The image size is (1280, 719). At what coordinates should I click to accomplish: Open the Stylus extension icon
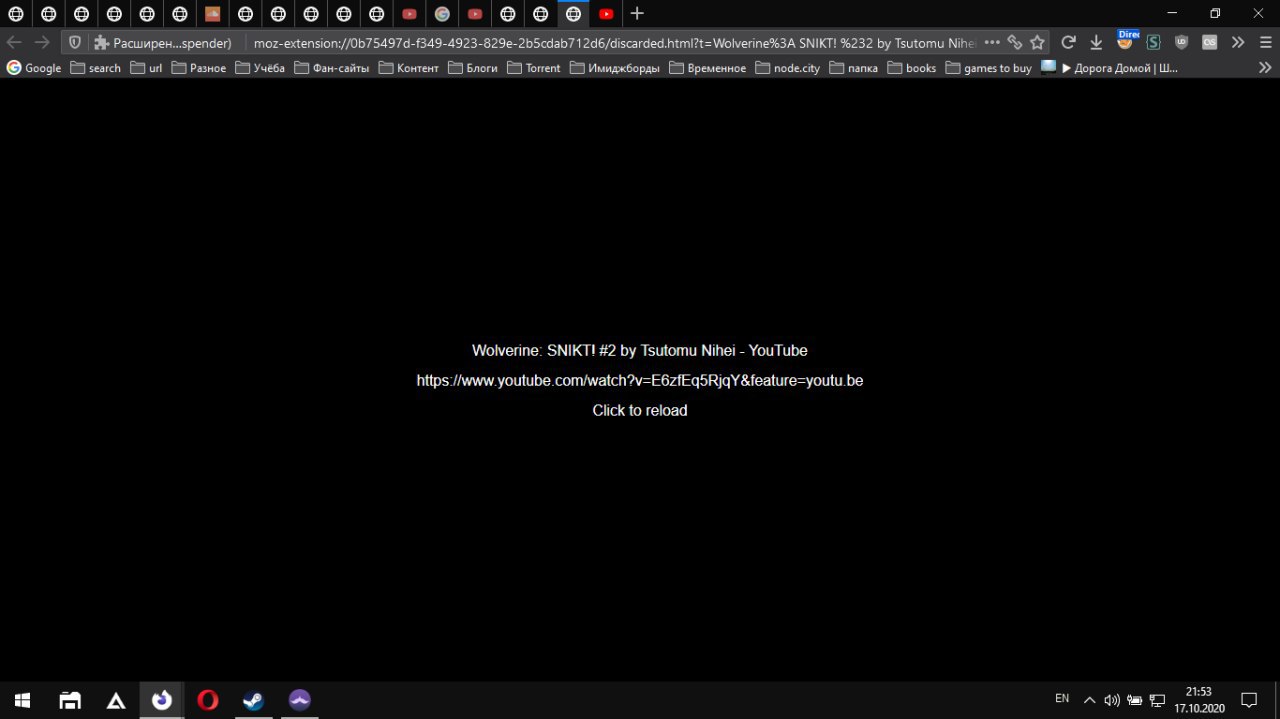(x=1153, y=42)
